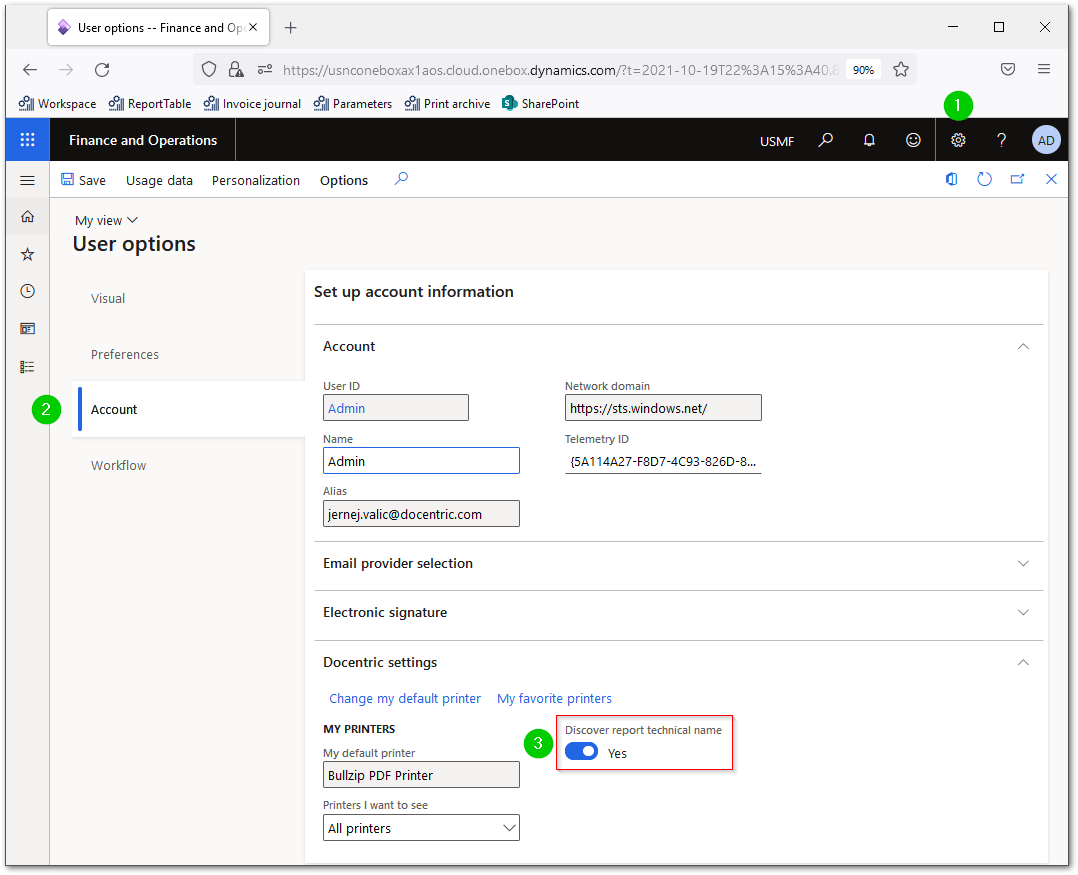
Task: Close the User options browser tab
Action: click(253, 27)
